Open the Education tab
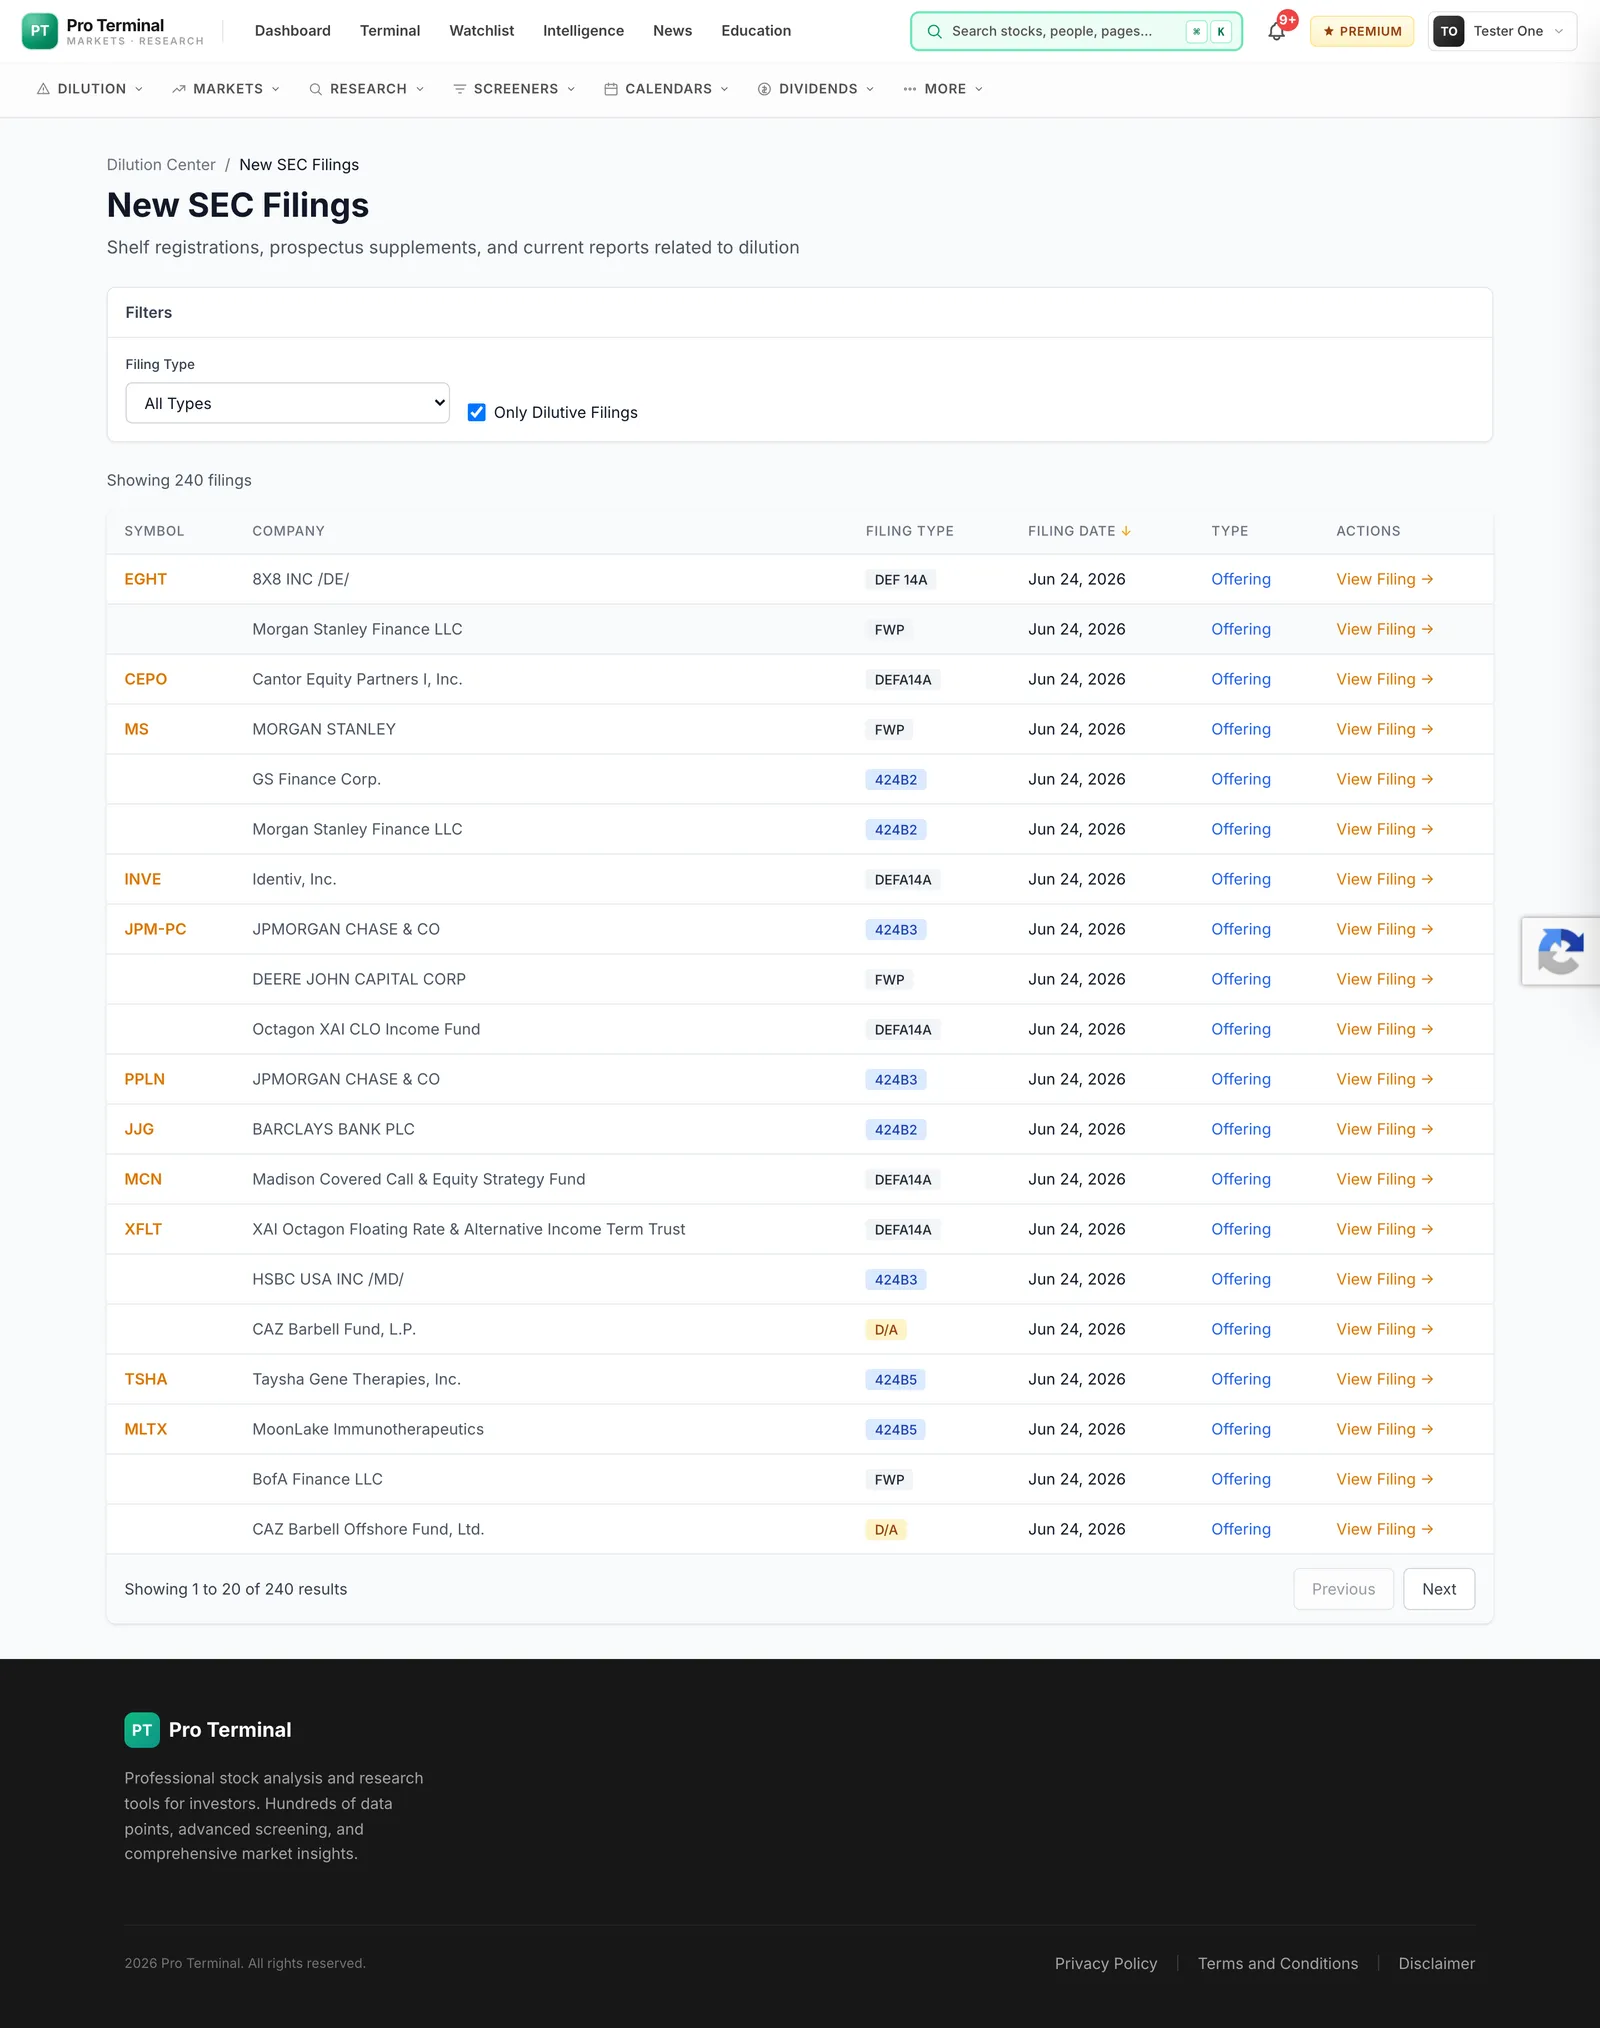 tap(756, 31)
